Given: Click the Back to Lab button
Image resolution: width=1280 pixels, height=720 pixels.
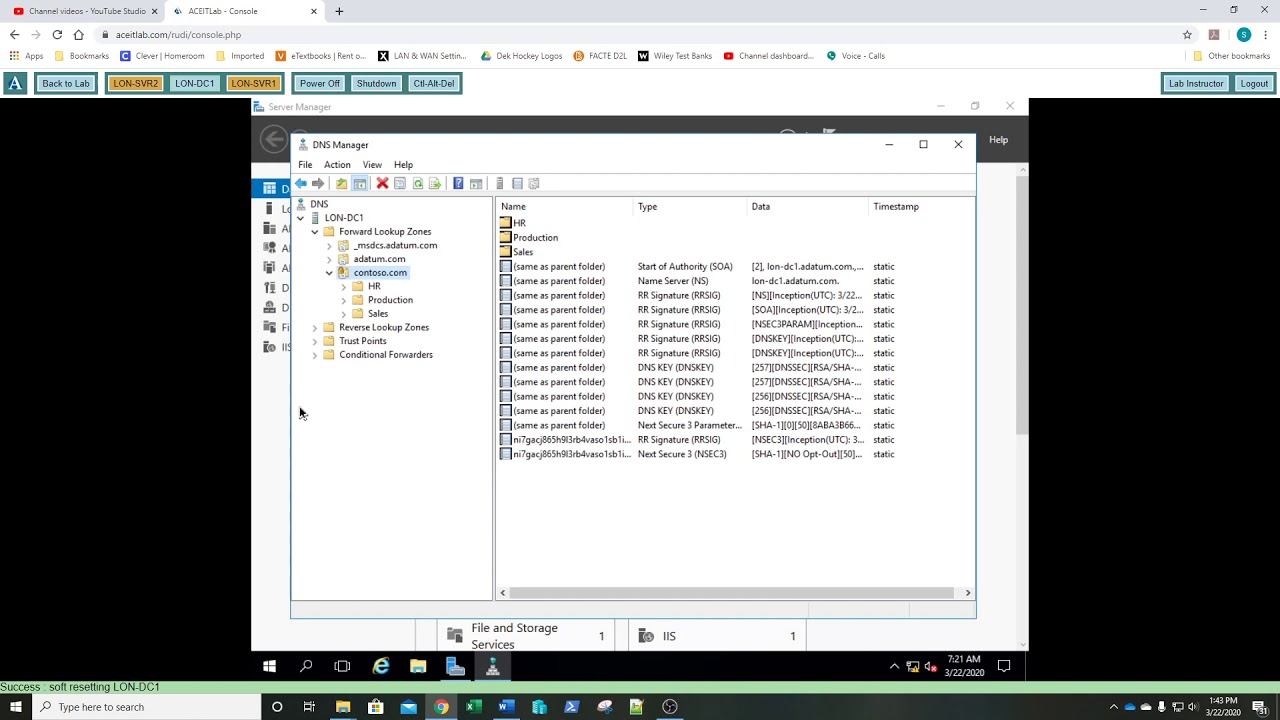Looking at the screenshot, I should tap(66, 84).
